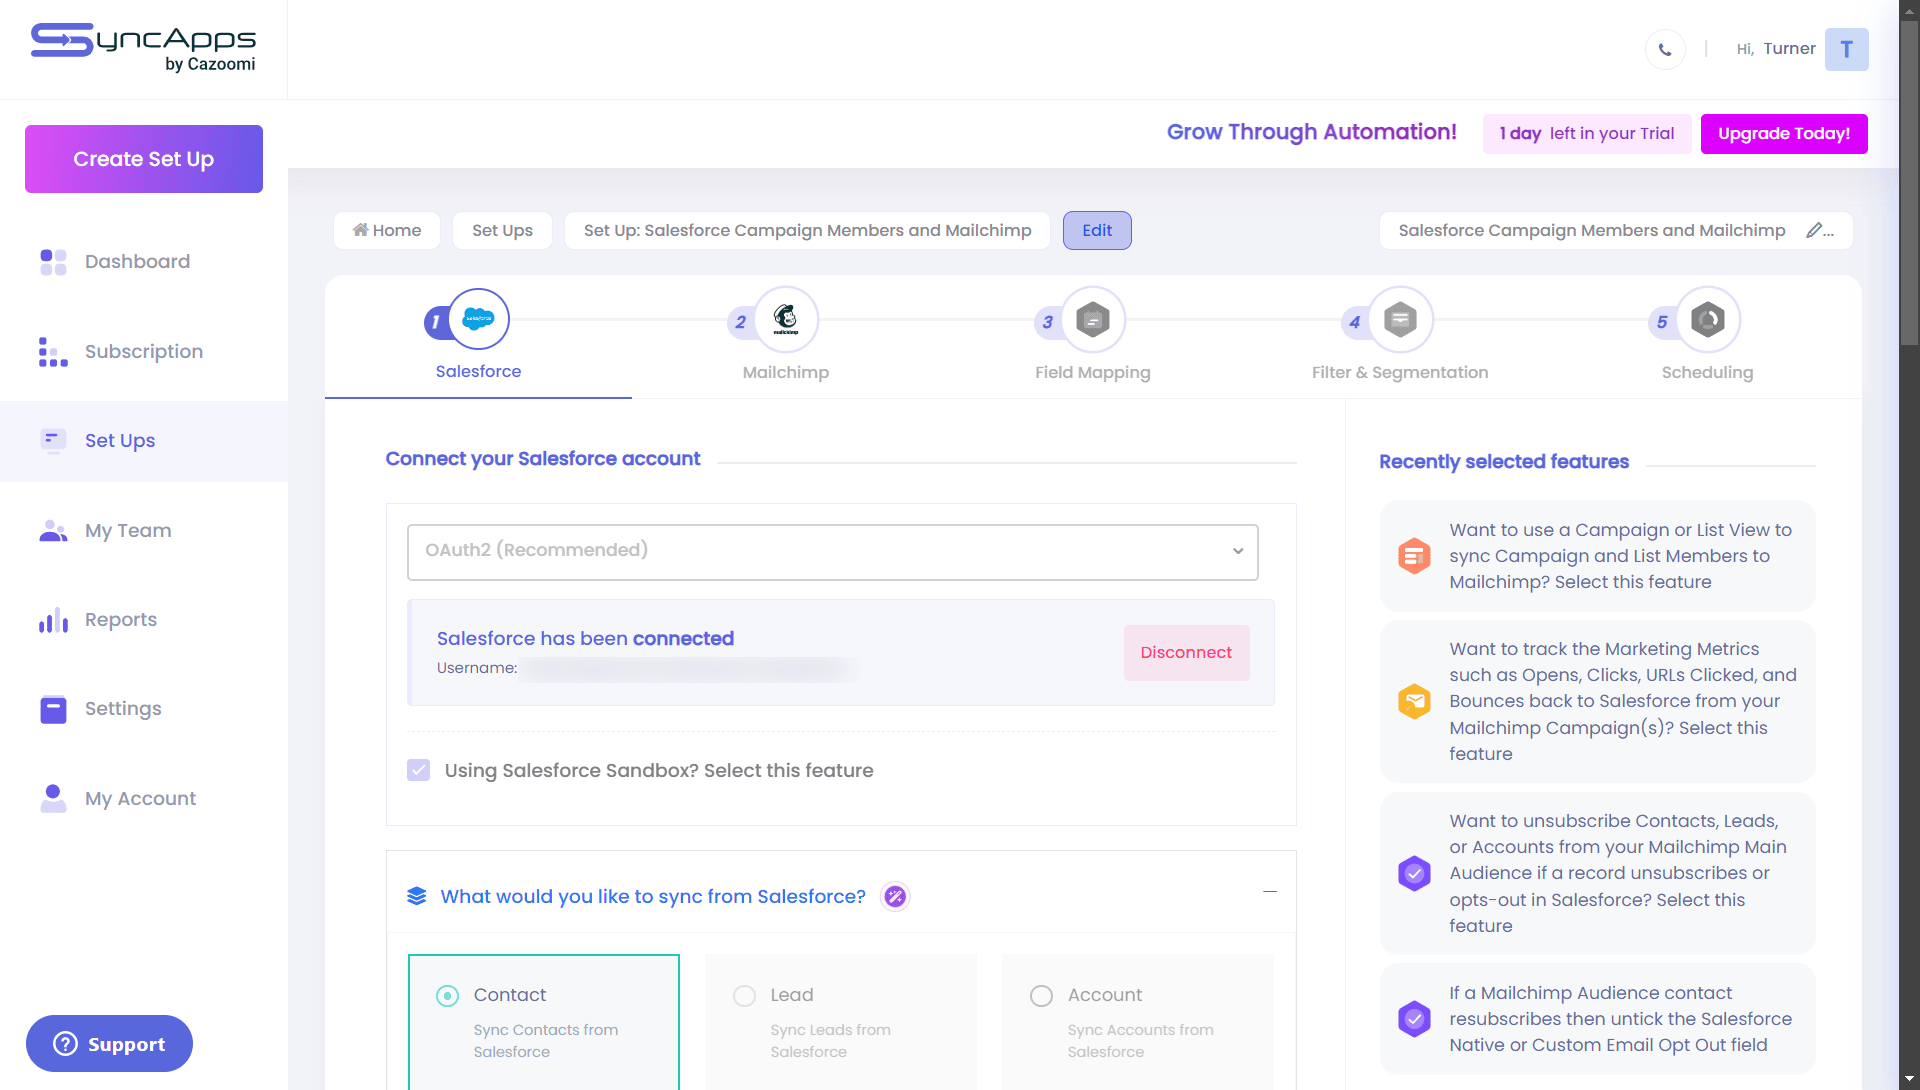Click the Upgrade Today! button

click(1784, 134)
